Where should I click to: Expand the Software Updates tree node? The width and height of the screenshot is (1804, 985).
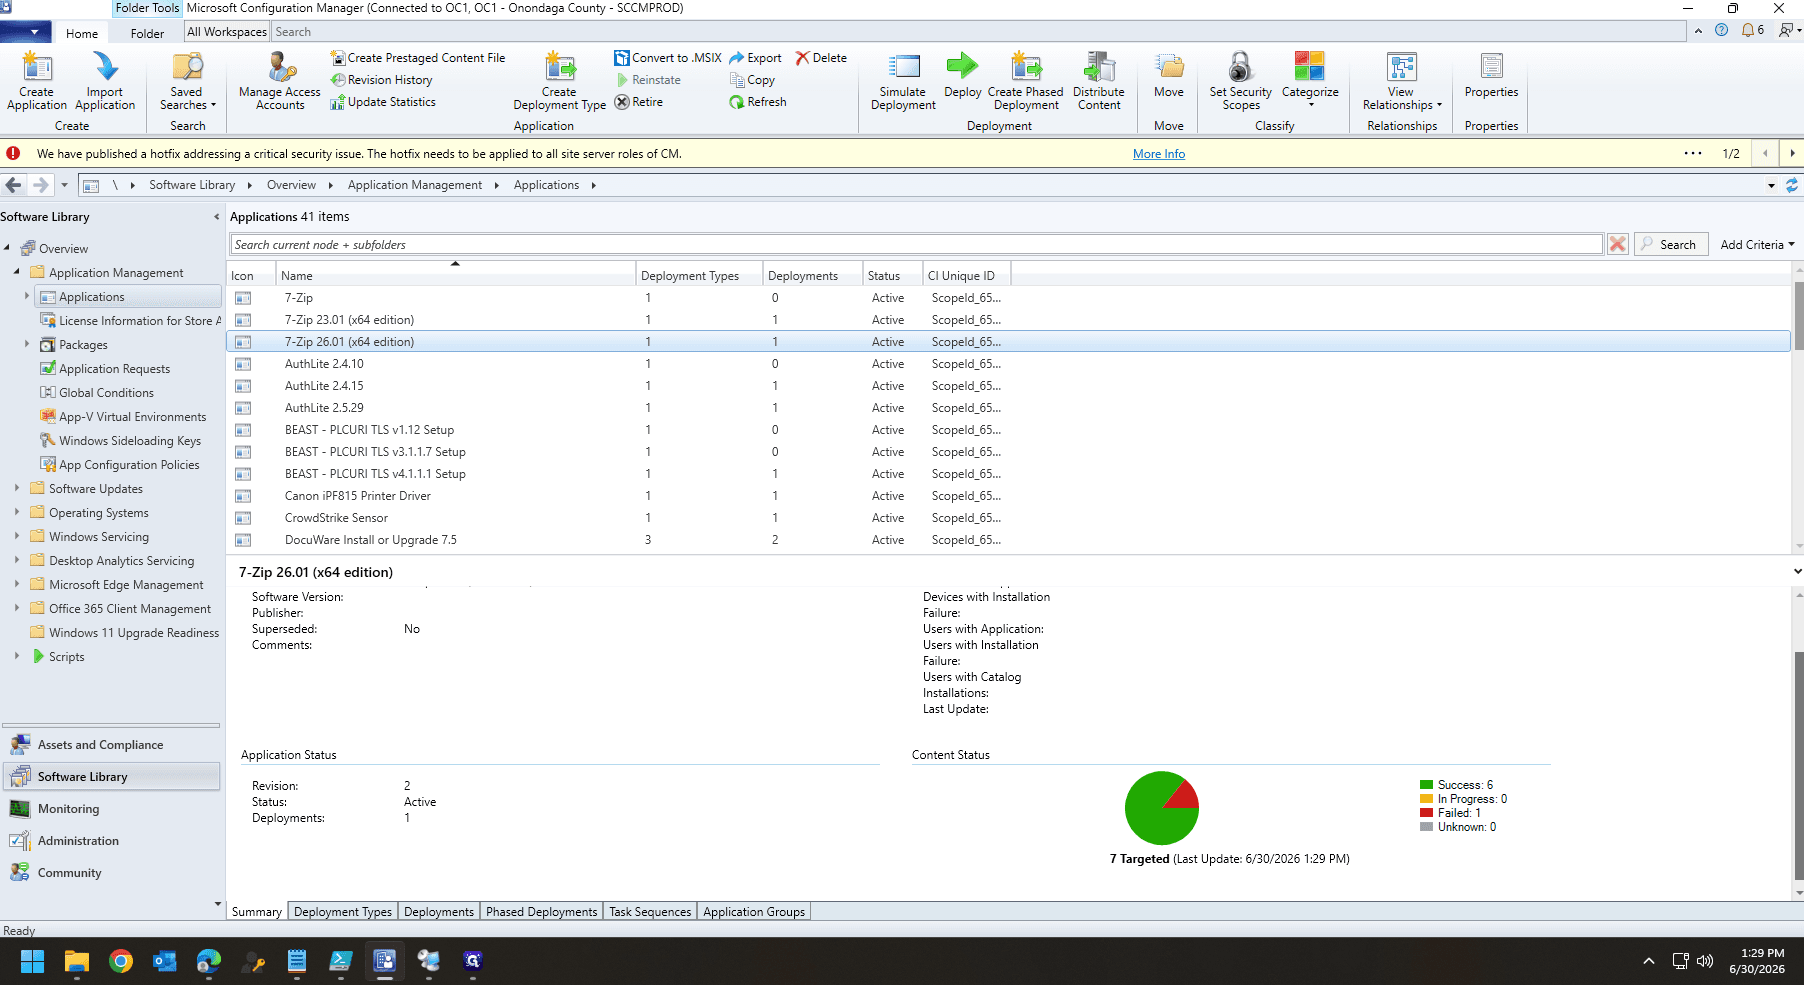pos(17,488)
